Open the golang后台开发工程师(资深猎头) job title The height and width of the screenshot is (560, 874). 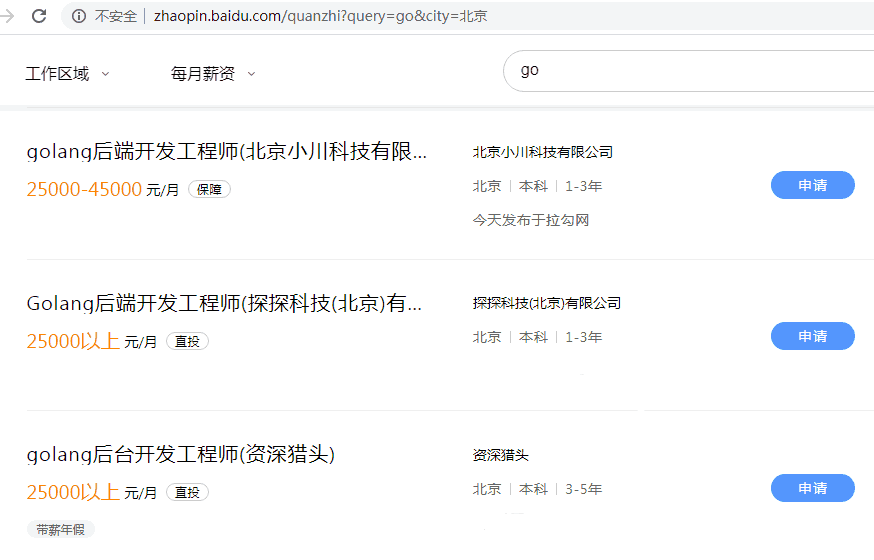click(x=181, y=454)
